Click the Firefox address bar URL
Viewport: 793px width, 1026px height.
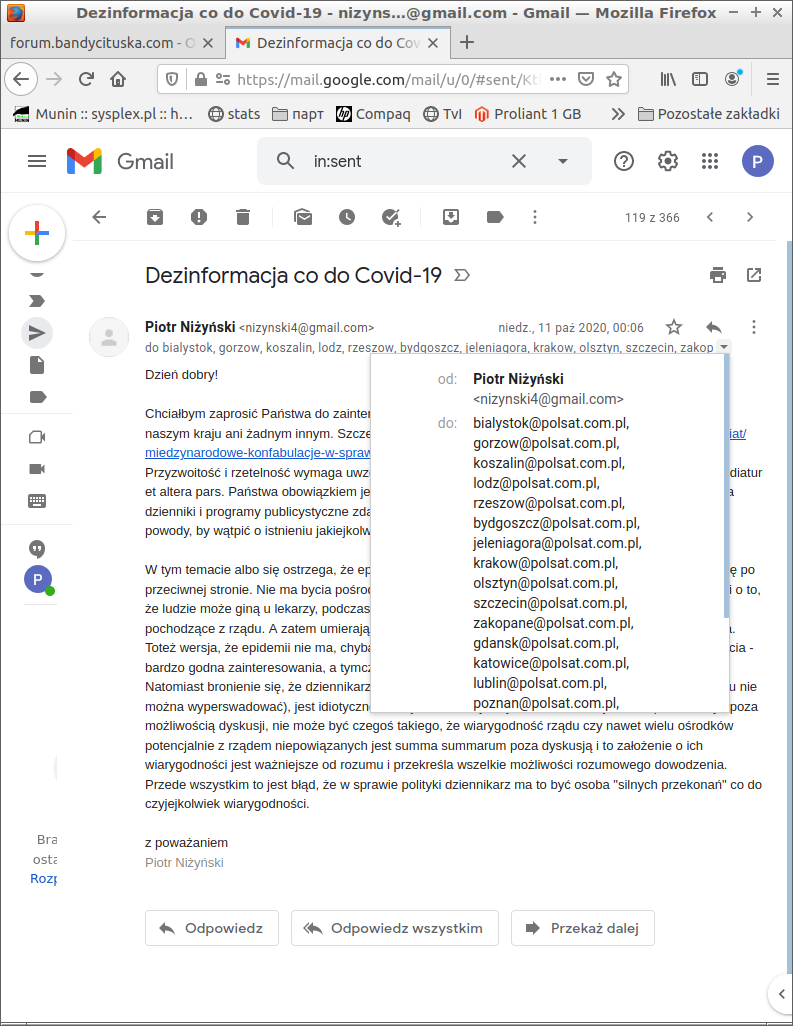[388, 79]
